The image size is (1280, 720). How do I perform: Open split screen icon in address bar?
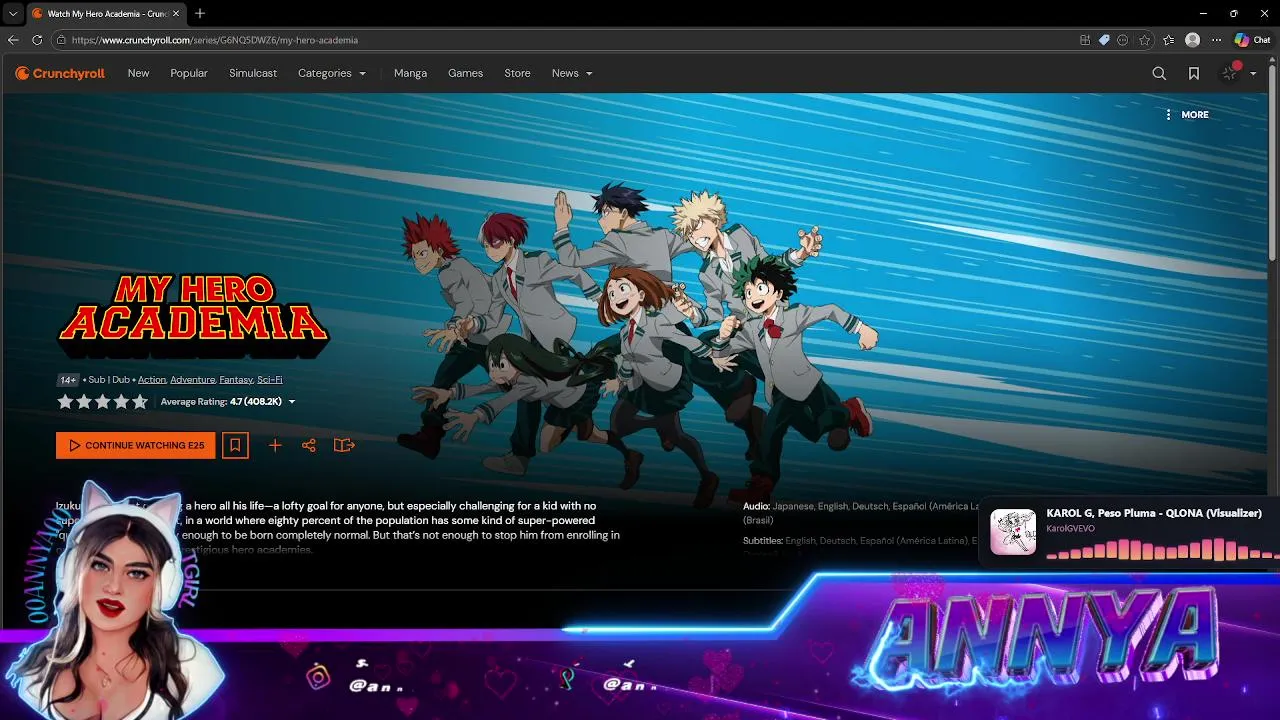click(1085, 40)
